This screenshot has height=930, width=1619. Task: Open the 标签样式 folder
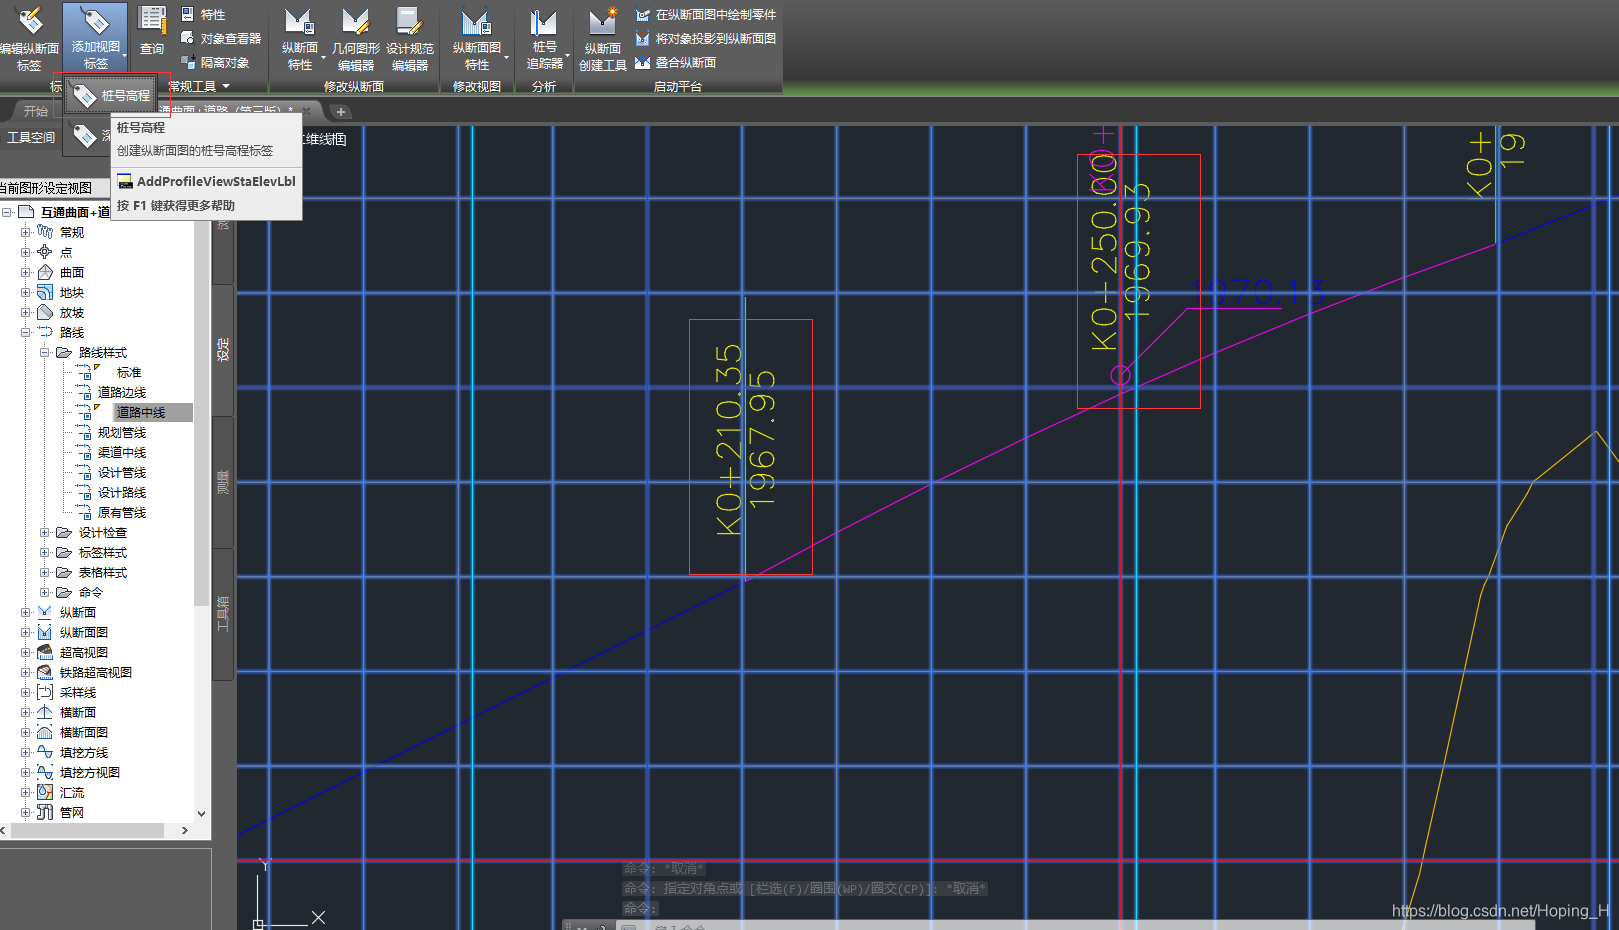(x=102, y=552)
